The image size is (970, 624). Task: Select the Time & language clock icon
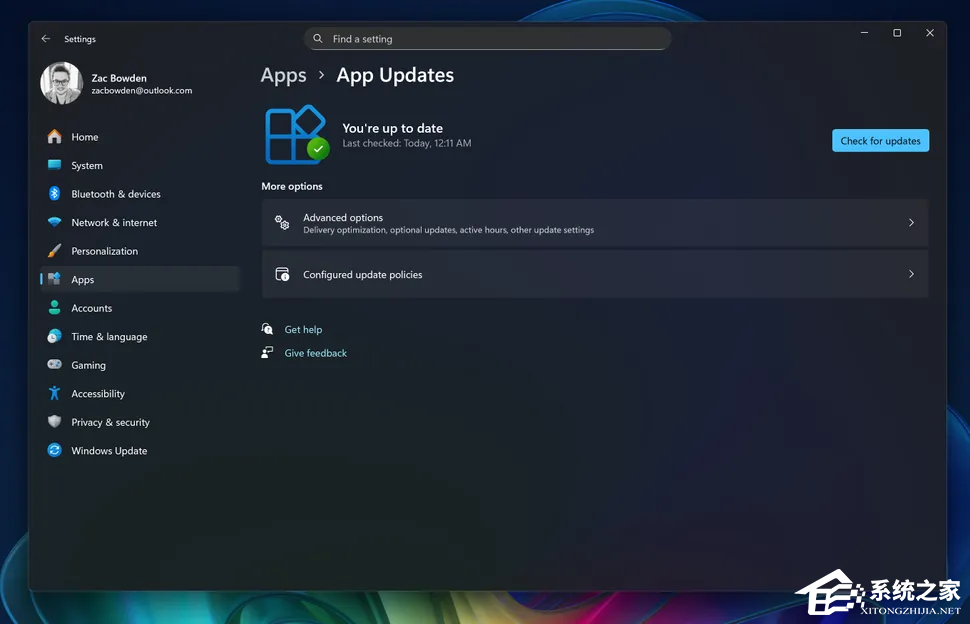54,336
